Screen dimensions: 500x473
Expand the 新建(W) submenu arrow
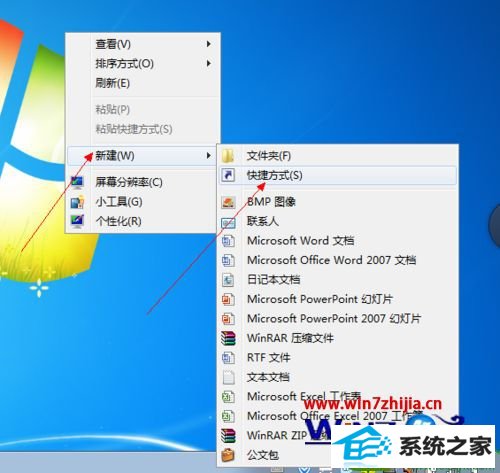(209, 155)
